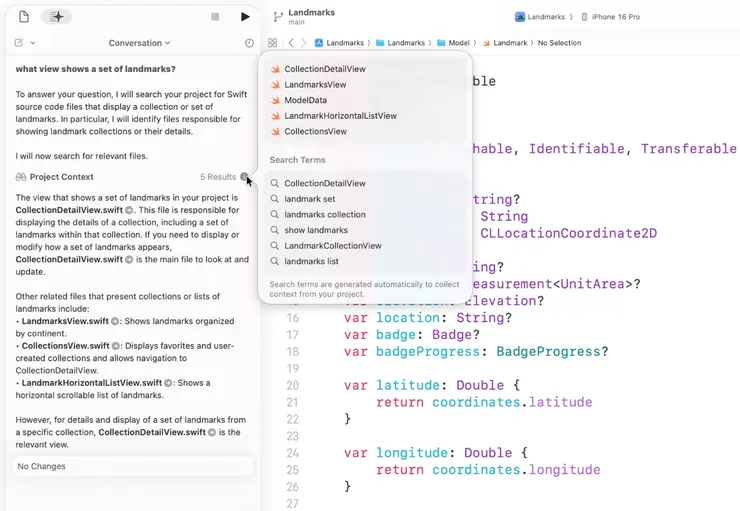Open LandmarkHorizontalListView.swift link in response
This screenshot has height=511, width=740.
click(92, 383)
